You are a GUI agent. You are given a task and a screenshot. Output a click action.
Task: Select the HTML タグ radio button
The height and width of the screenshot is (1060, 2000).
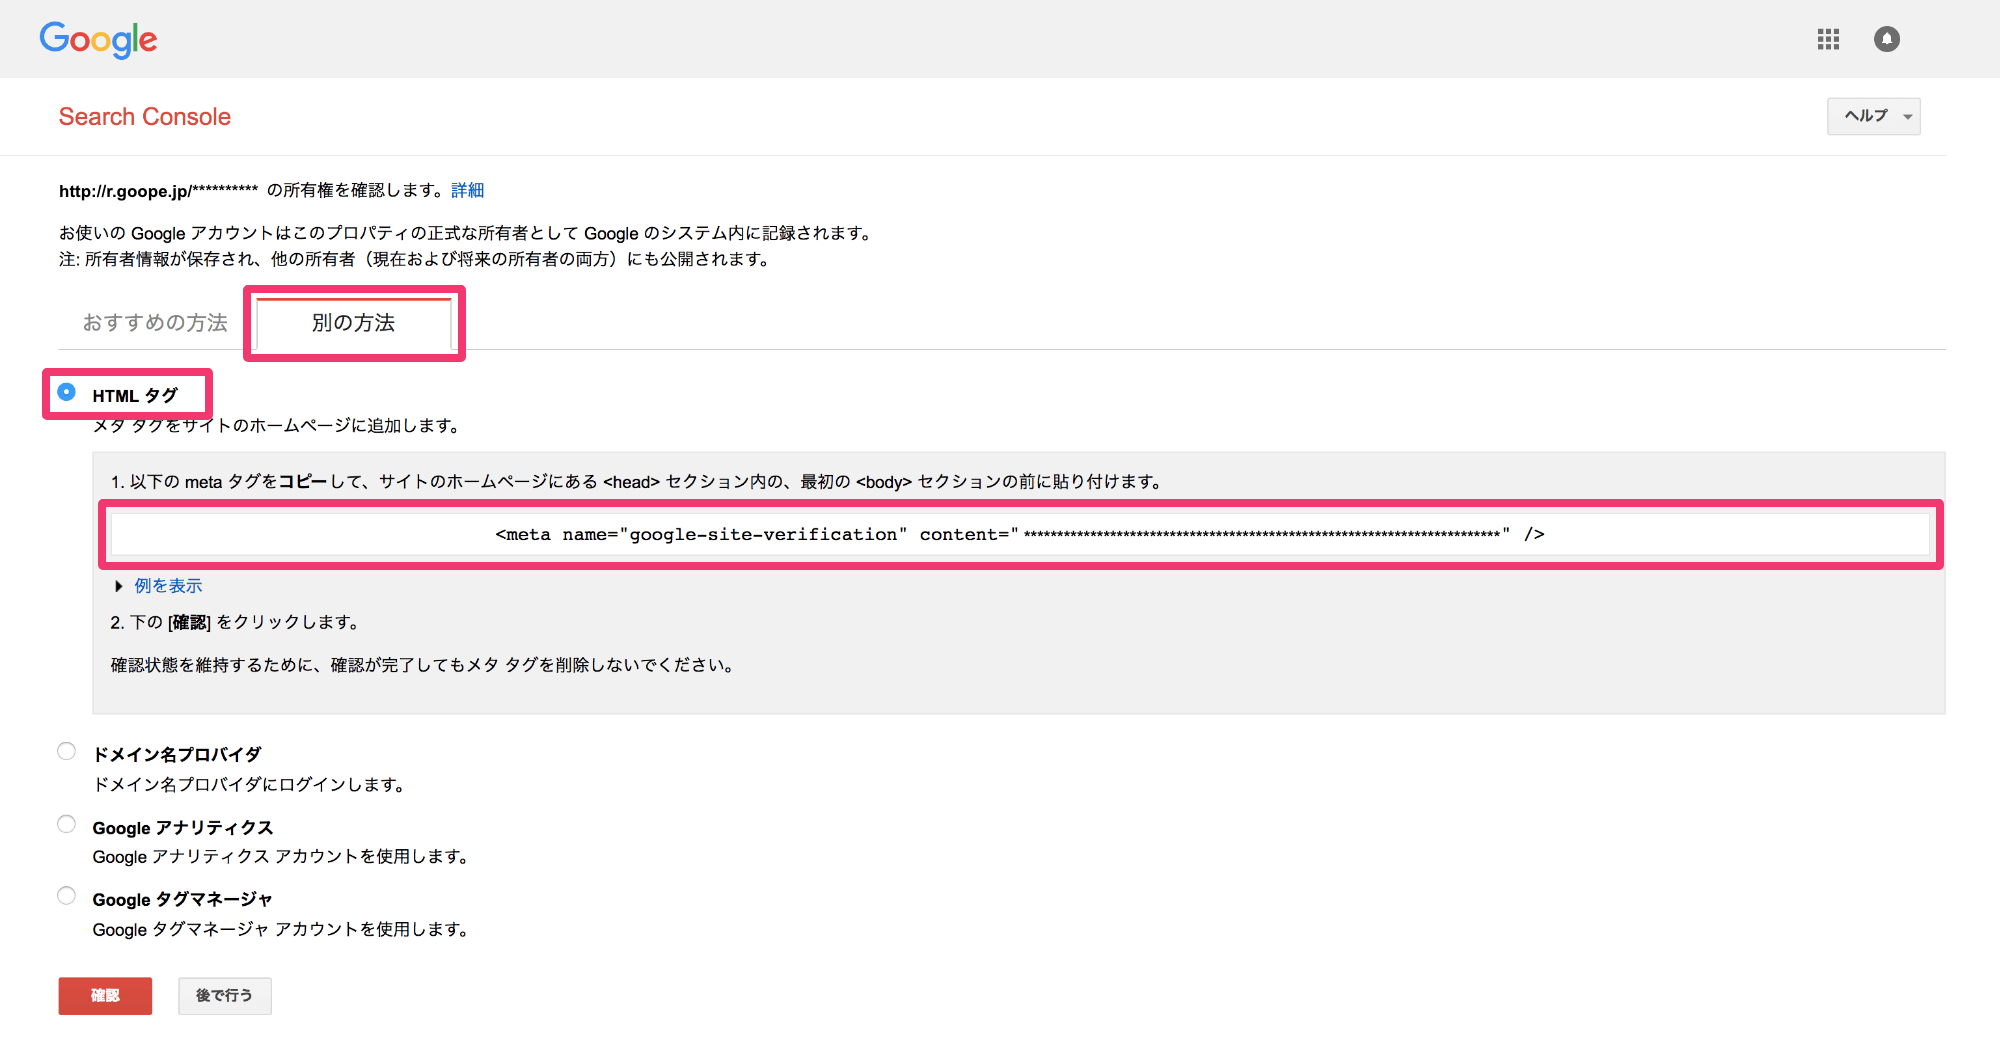(x=67, y=393)
